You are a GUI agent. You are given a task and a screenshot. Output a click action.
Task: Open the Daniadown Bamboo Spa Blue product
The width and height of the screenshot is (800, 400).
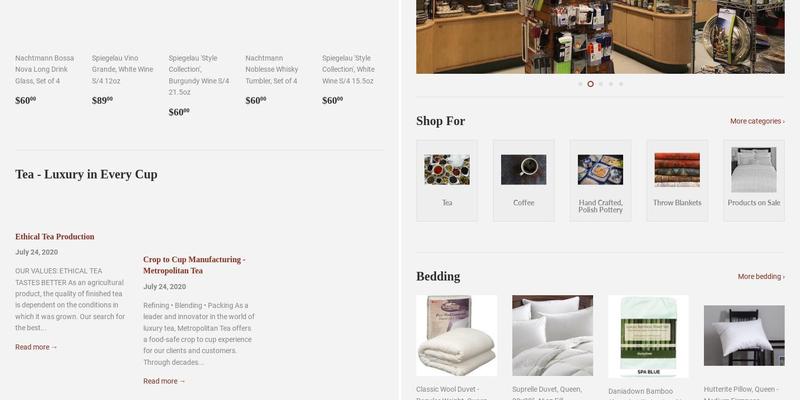point(648,336)
